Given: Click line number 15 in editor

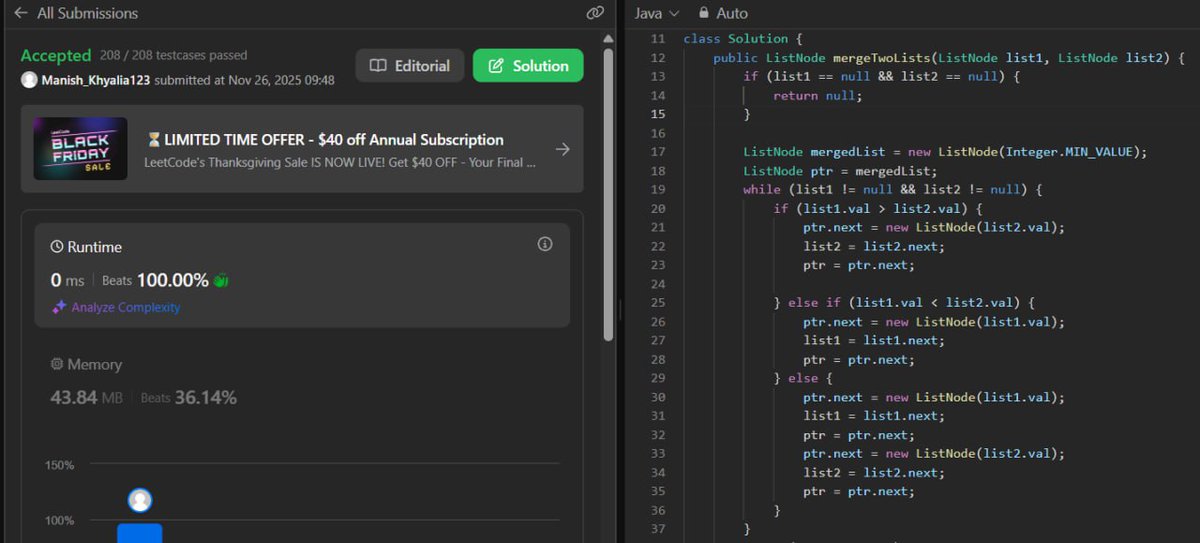Looking at the screenshot, I should [657, 114].
